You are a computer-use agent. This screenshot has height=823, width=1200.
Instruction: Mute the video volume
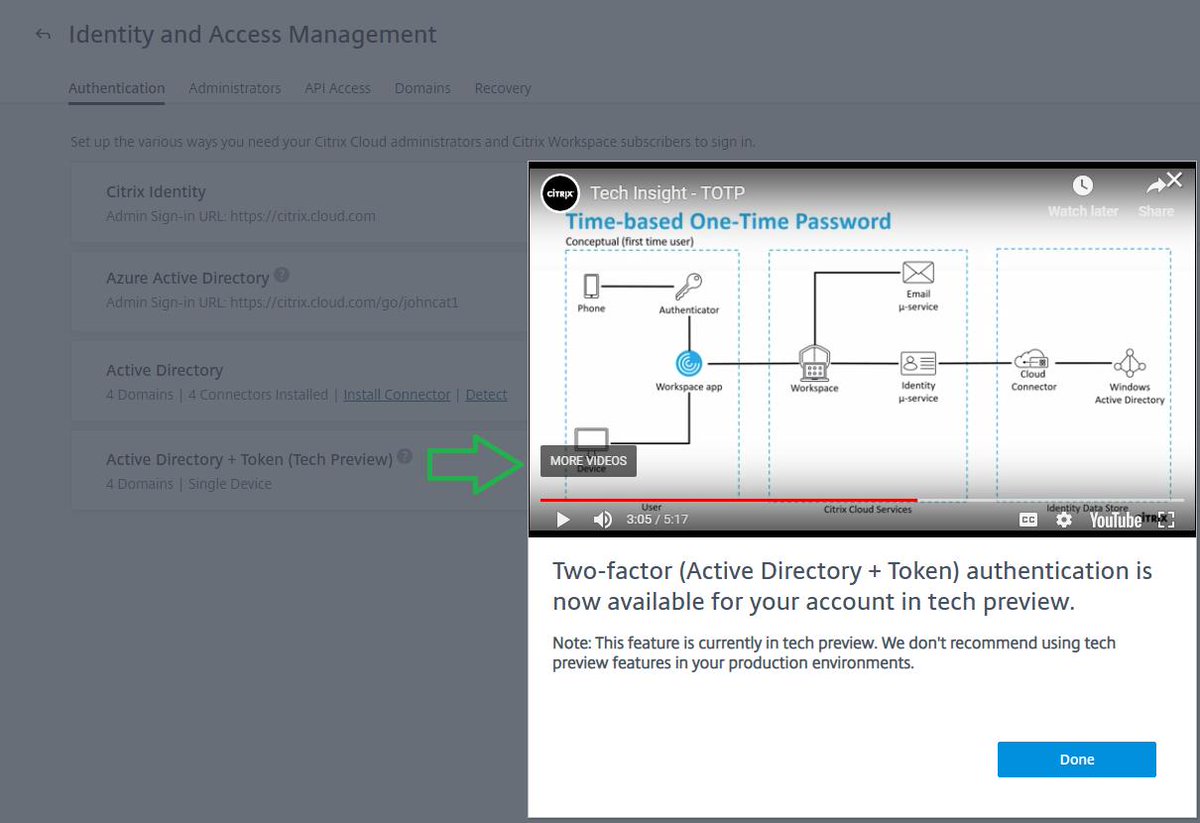point(603,520)
